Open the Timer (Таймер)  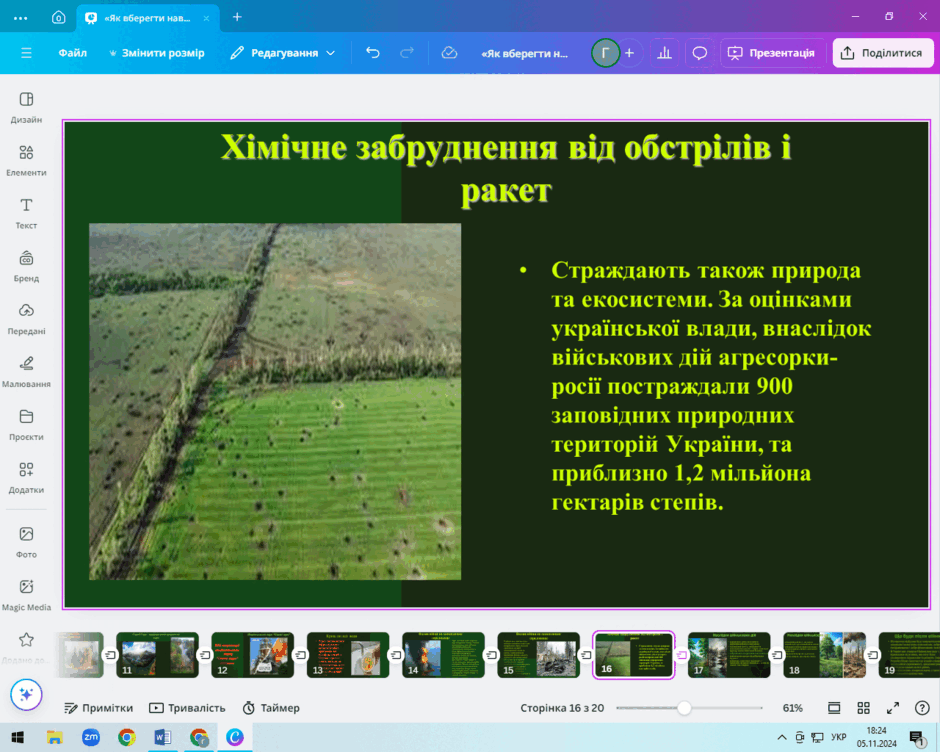[x=271, y=708]
